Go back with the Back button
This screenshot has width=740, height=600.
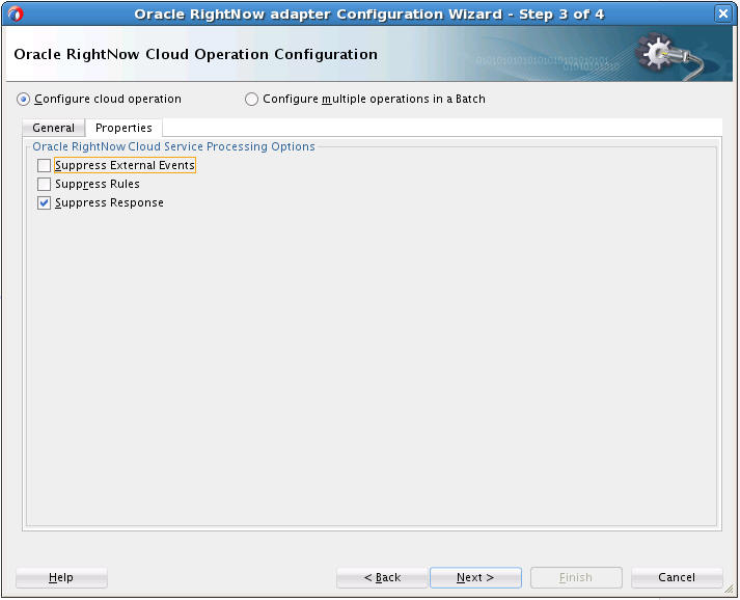click(x=382, y=577)
